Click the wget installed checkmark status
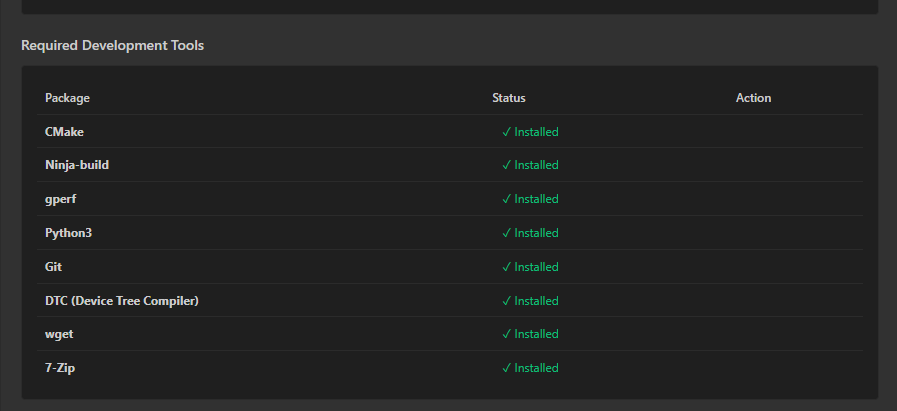This screenshot has width=897, height=411. pyautogui.click(x=530, y=334)
